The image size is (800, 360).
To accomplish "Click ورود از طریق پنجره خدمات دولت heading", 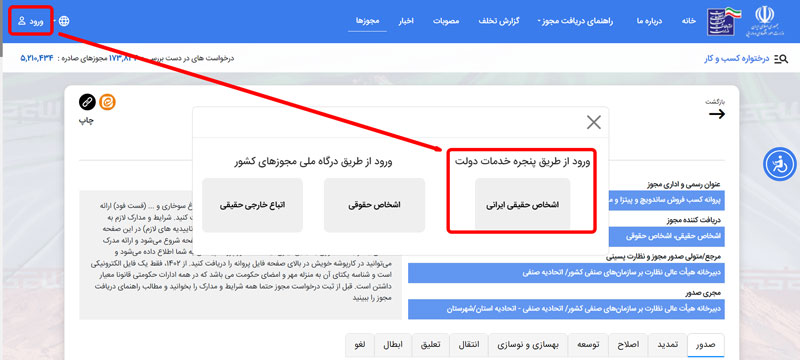I will click(x=522, y=162).
